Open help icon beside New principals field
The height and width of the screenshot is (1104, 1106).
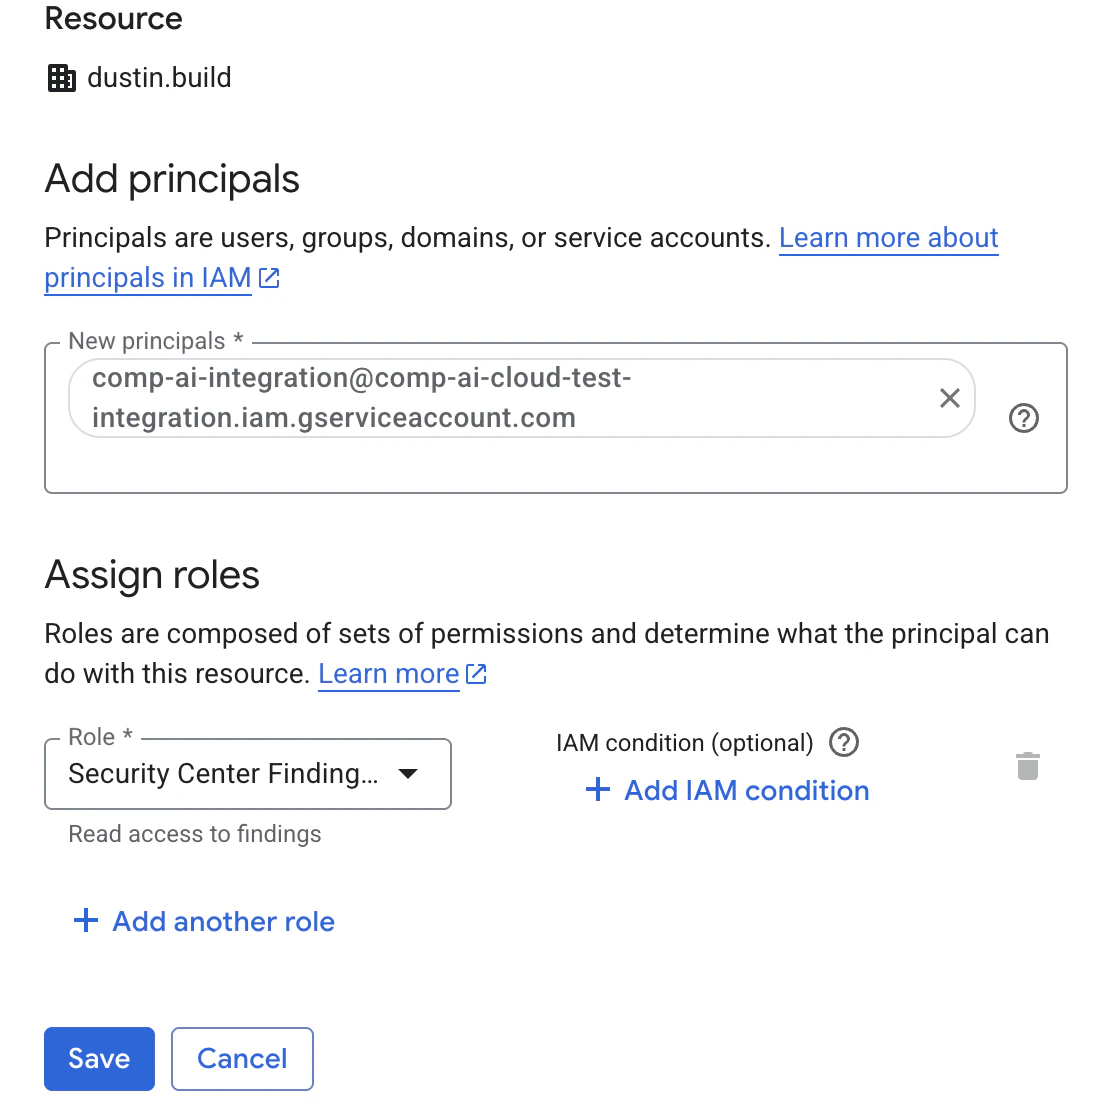(x=1023, y=418)
